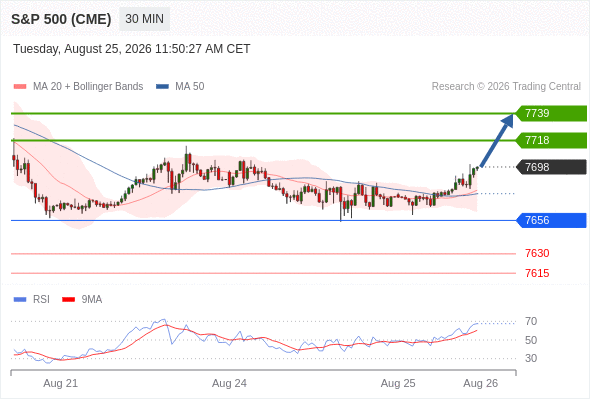Toggle the MA 20 + Bollinger Bands legend label
Image resolution: width=590 pixels, height=400 pixels.
click(x=88, y=87)
